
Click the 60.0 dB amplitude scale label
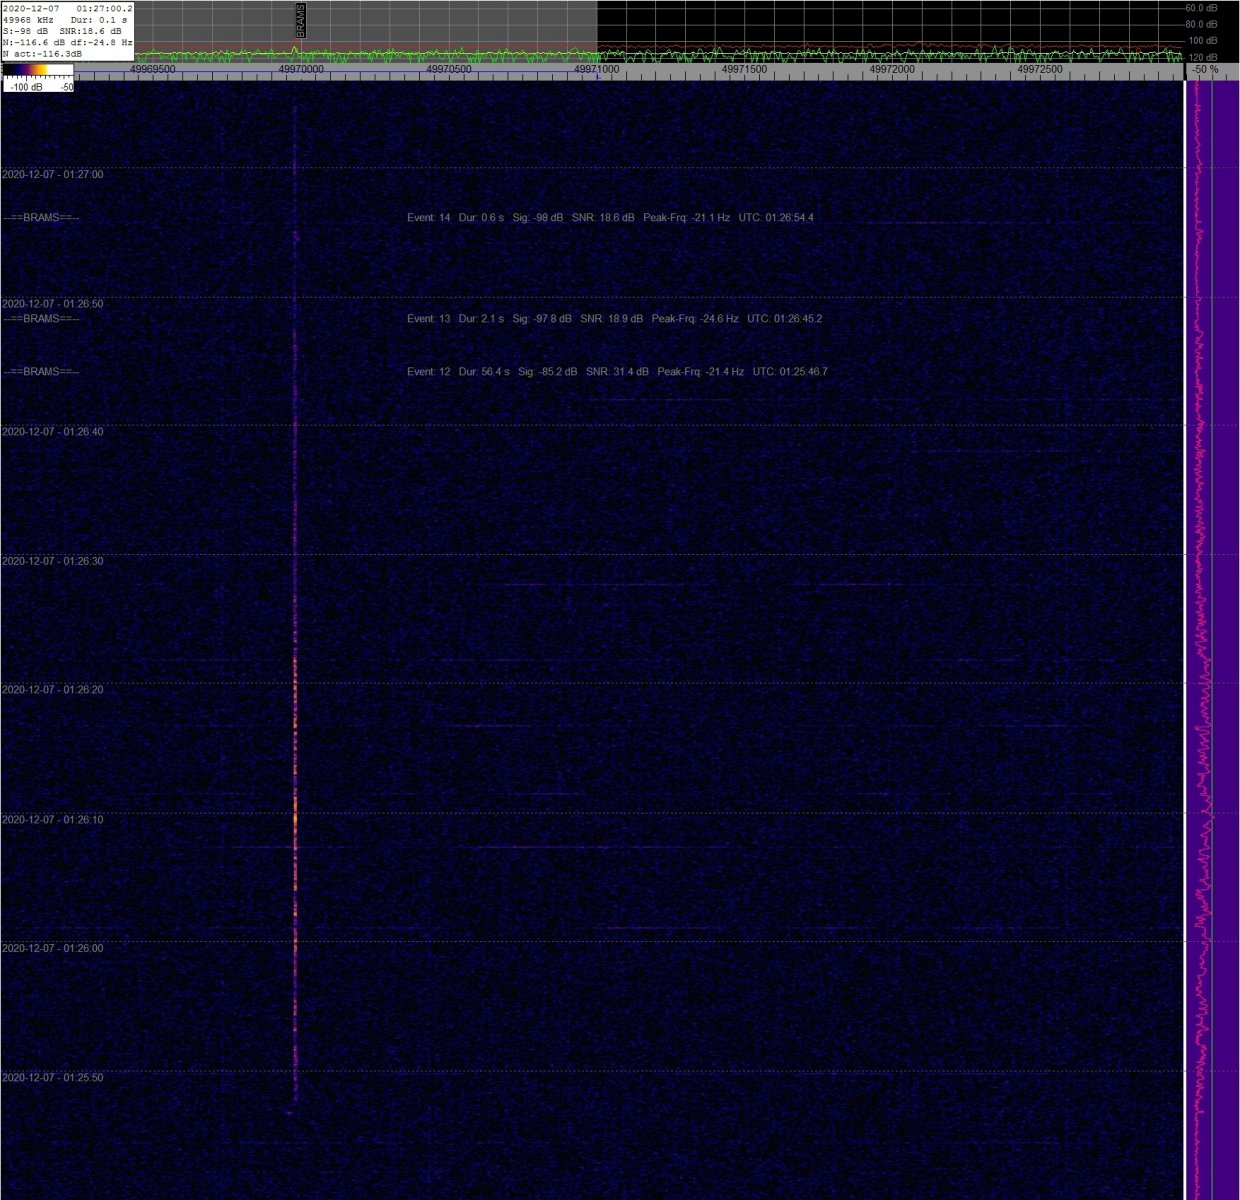1201,8
